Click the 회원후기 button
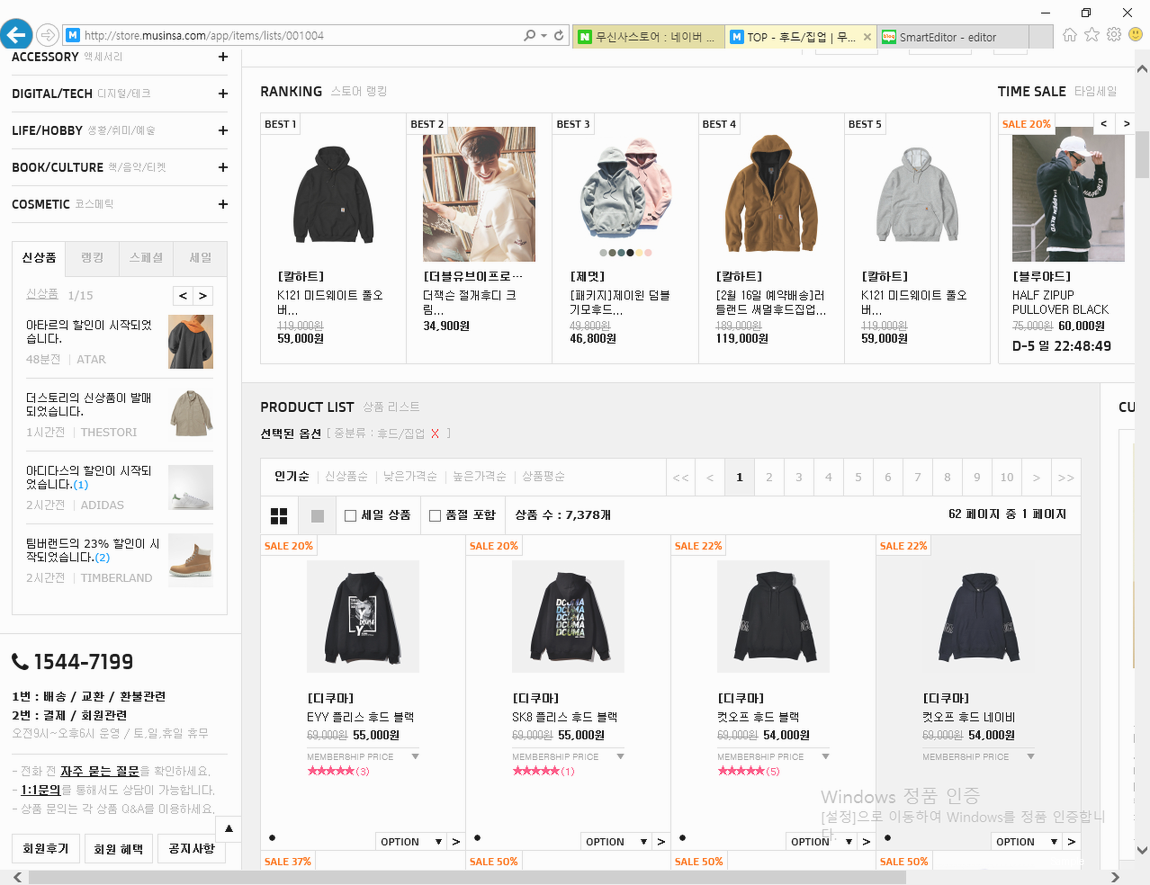Image resolution: width=1150 pixels, height=885 pixels. (x=45, y=849)
